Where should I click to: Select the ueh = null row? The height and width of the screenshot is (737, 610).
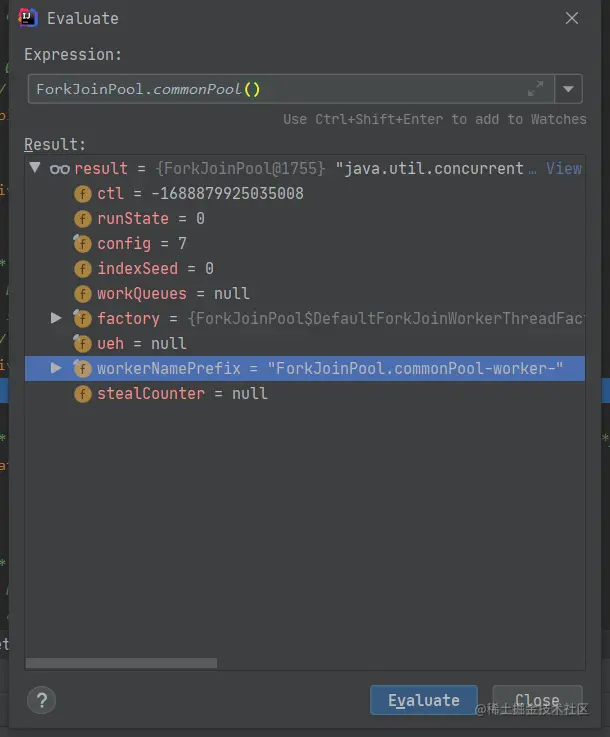[x=305, y=344]
